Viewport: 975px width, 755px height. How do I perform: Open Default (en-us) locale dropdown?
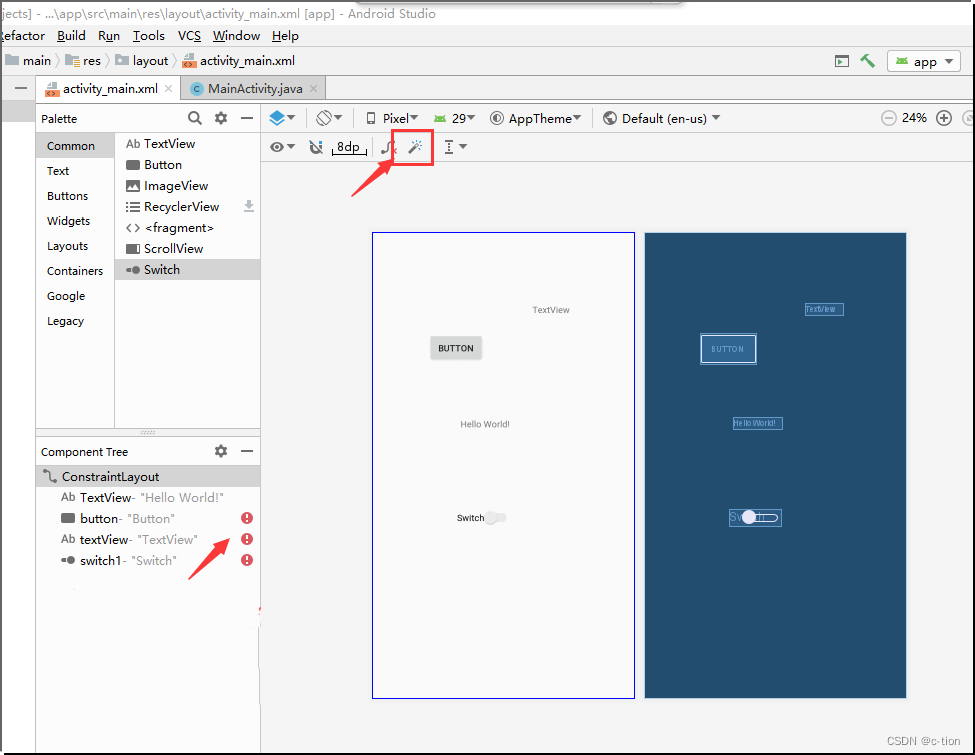pos(662,118)
